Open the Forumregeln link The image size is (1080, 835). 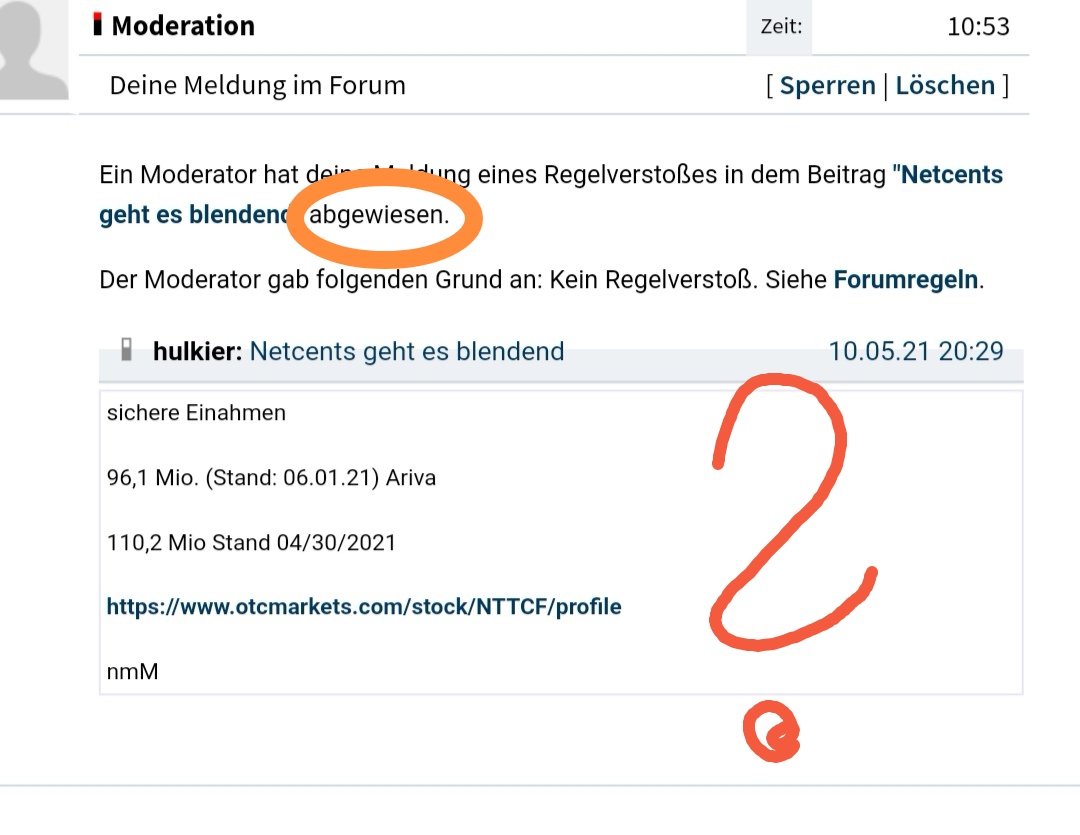905,279
